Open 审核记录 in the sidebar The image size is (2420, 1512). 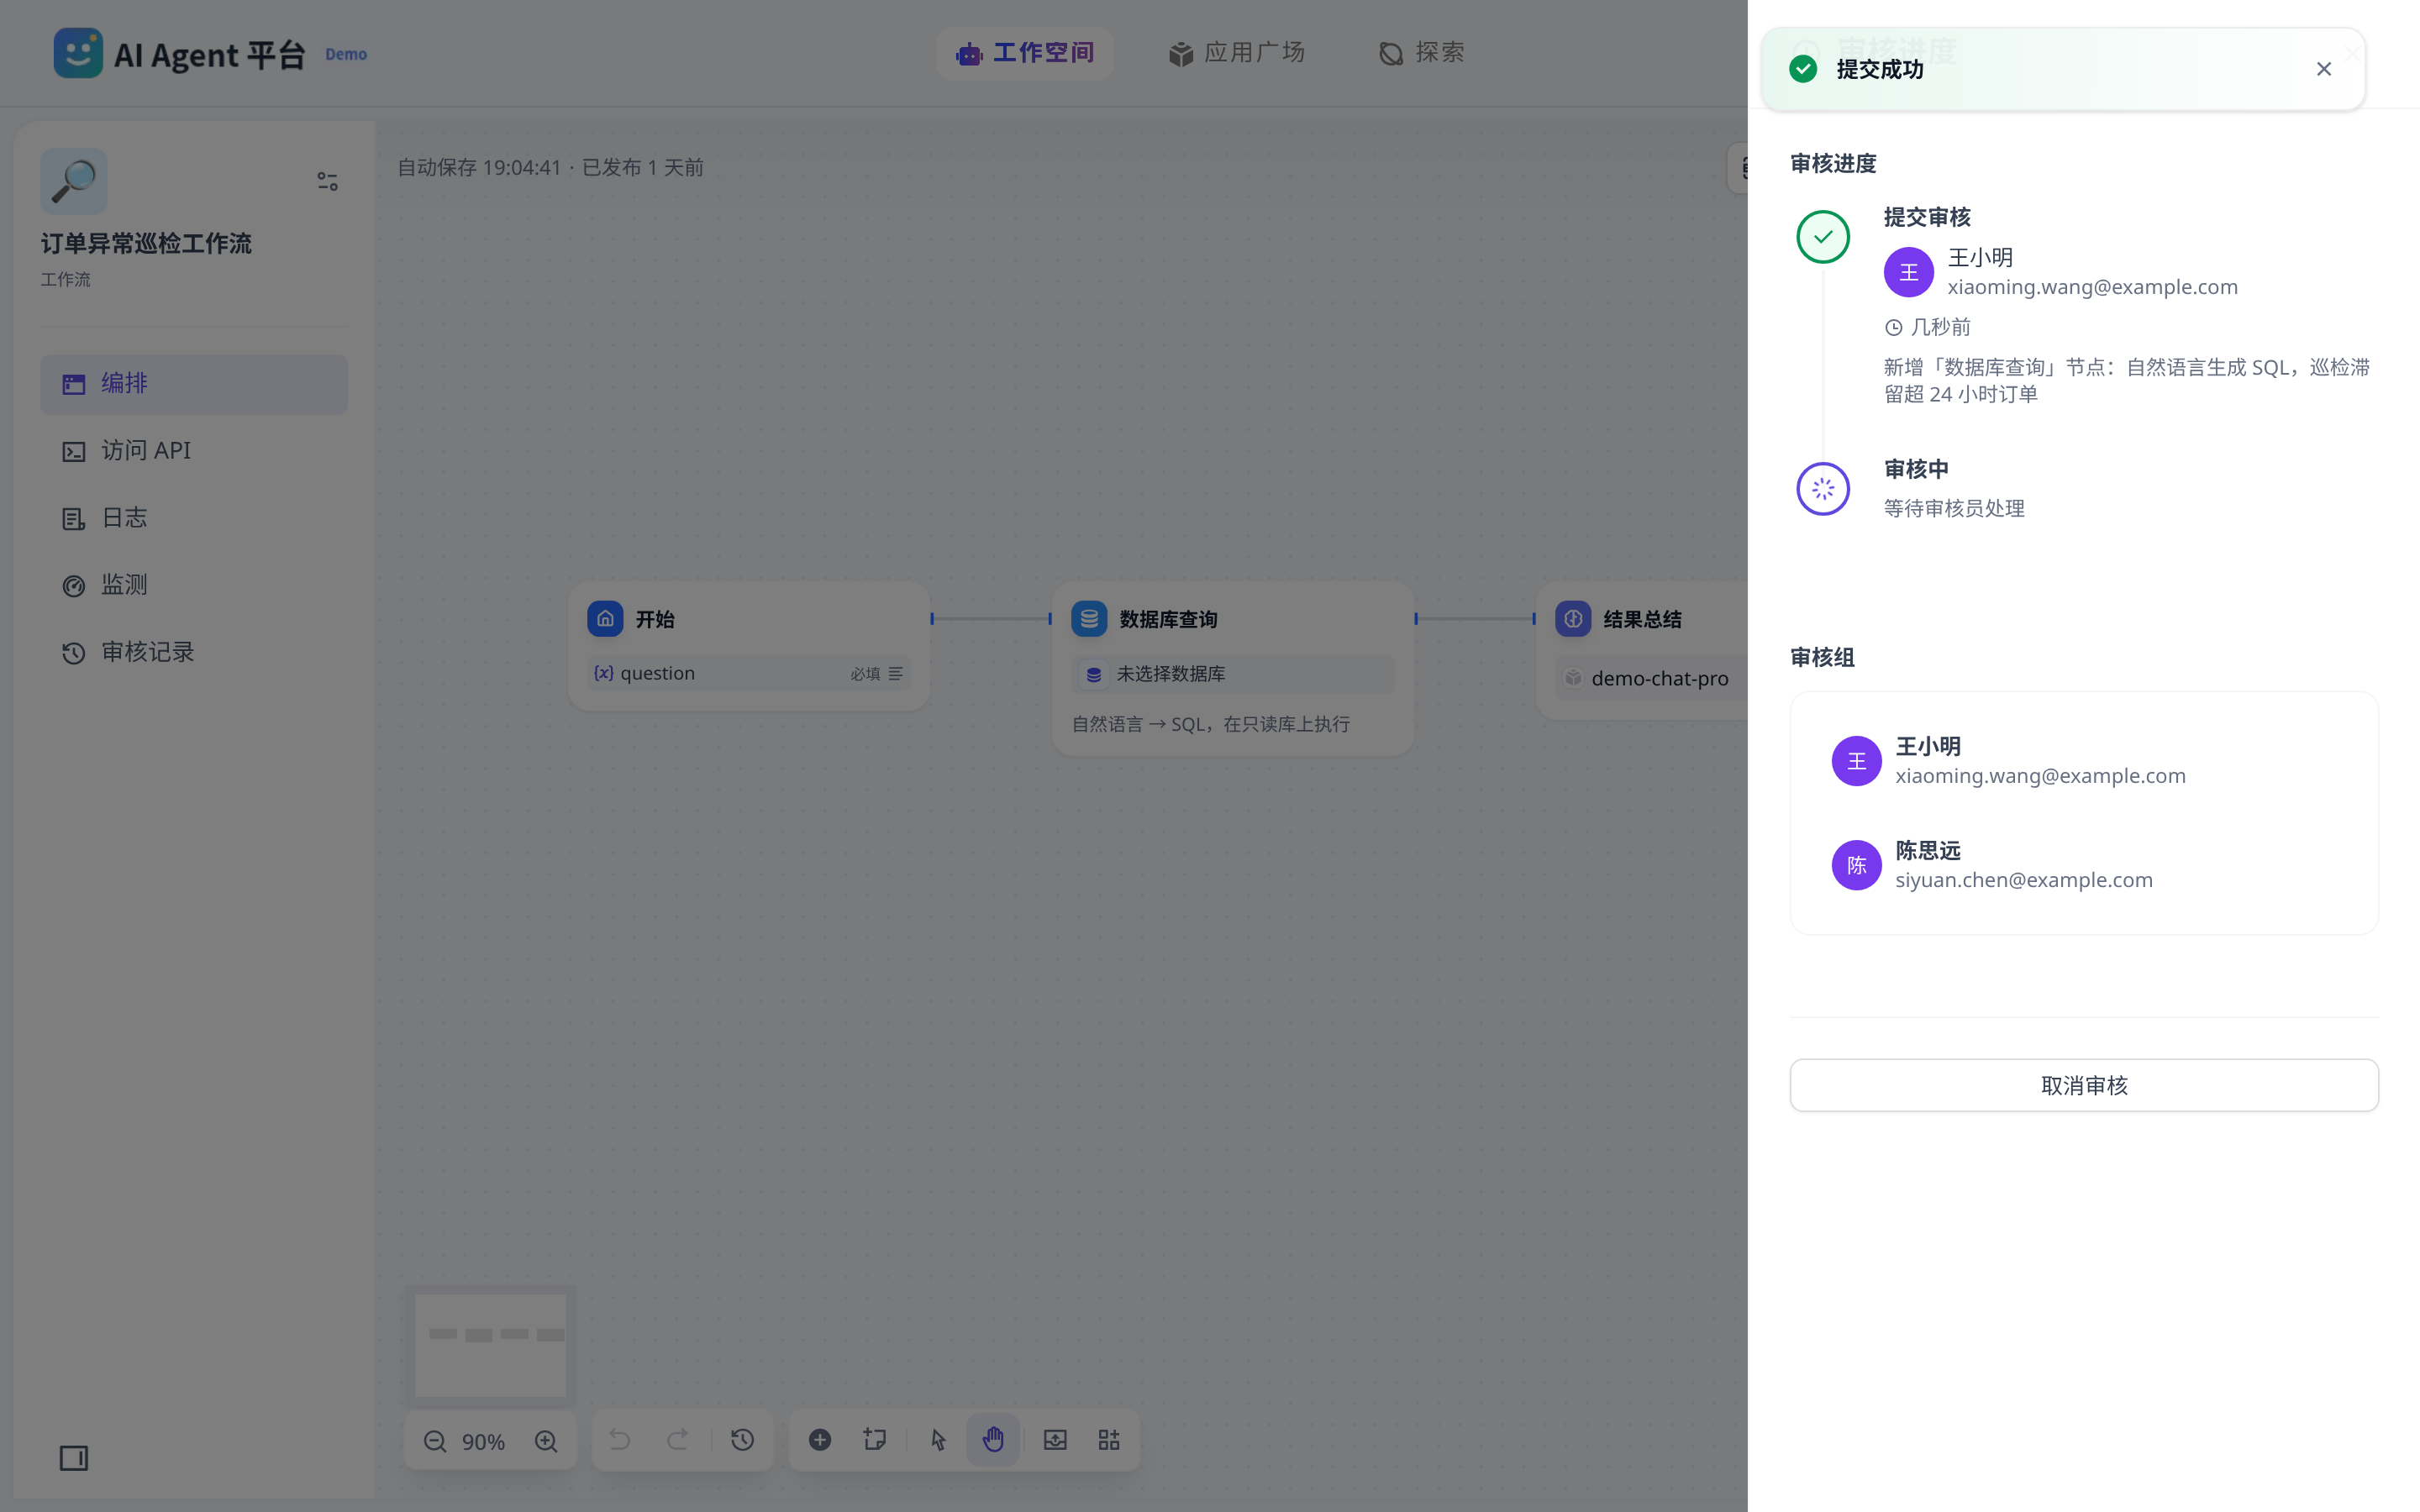(x=194, y=653)
